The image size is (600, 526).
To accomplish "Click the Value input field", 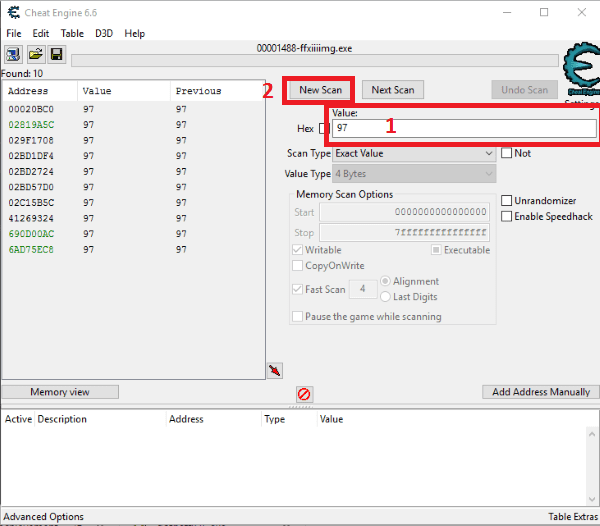I will pyautogui.click(x=464, y=128).
